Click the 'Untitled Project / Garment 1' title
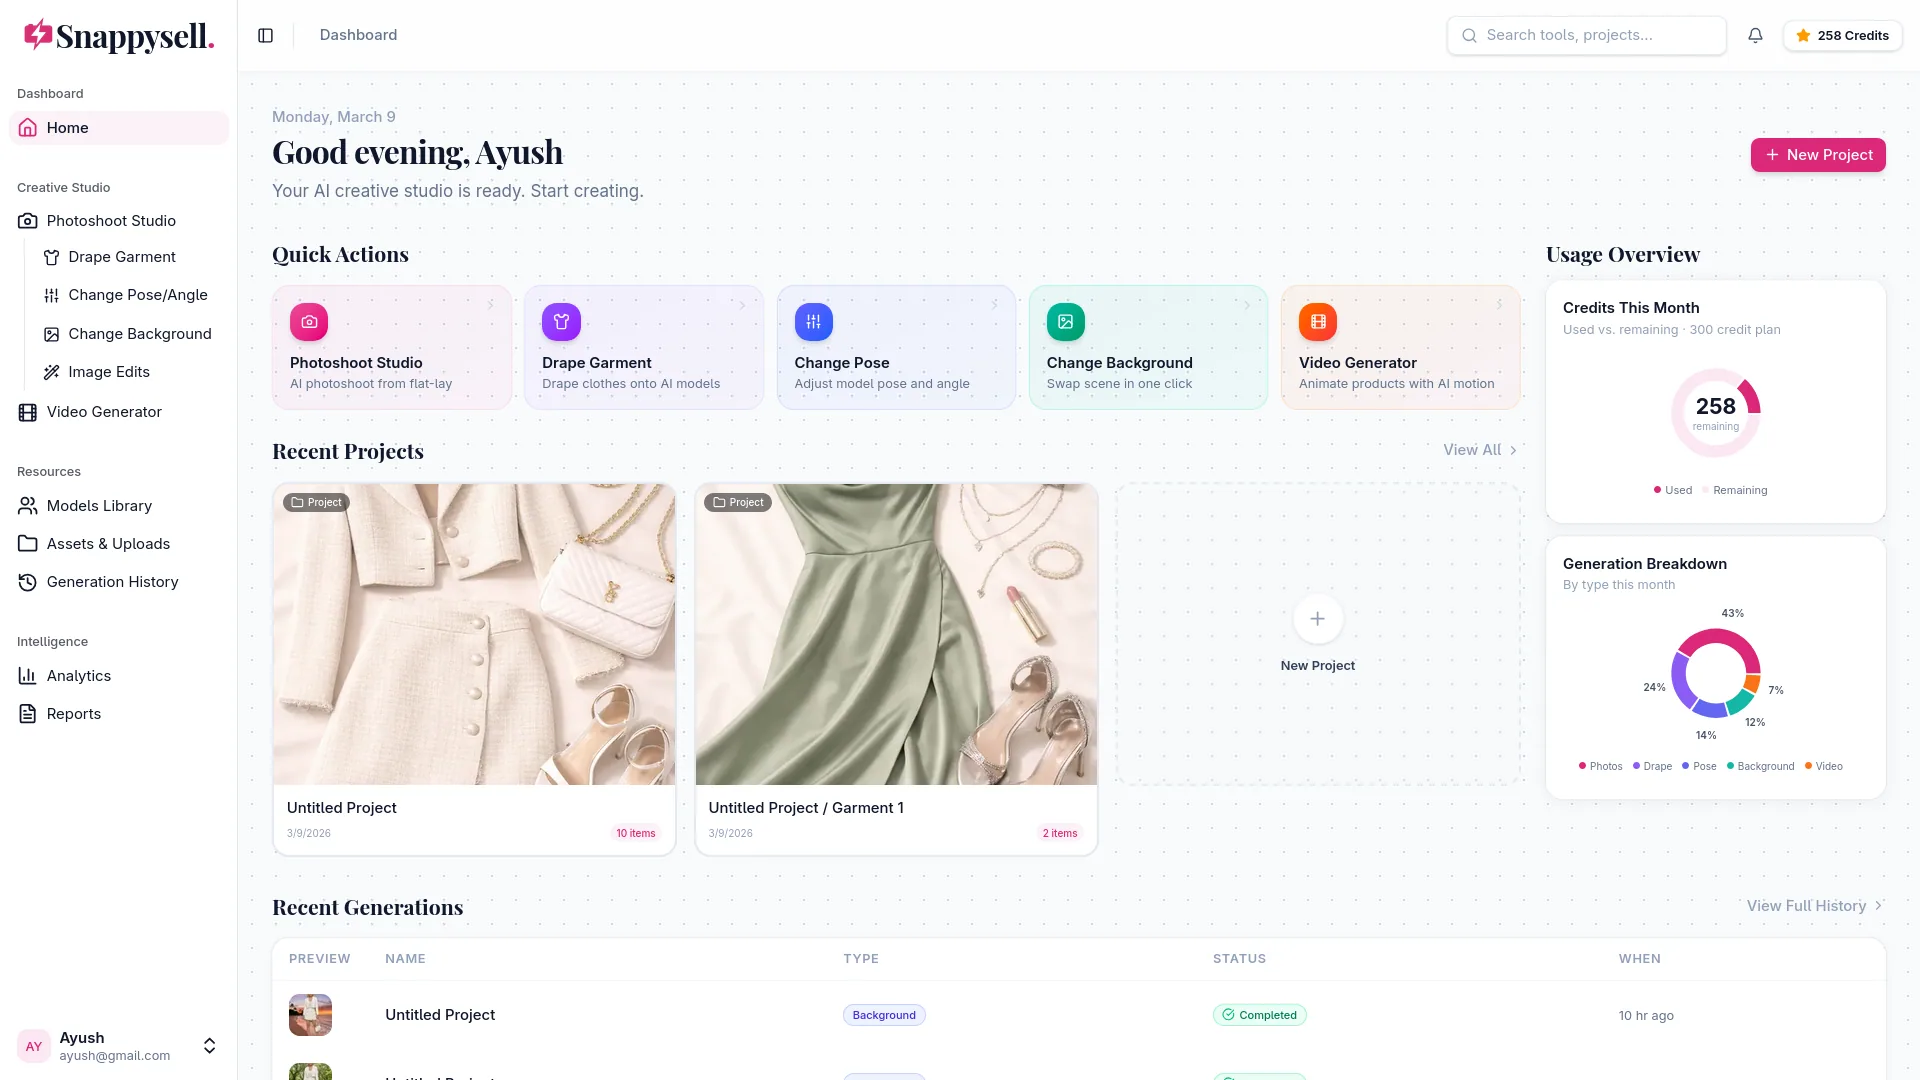This screenshot has width=1920, height=1080. tap(806, 808)
